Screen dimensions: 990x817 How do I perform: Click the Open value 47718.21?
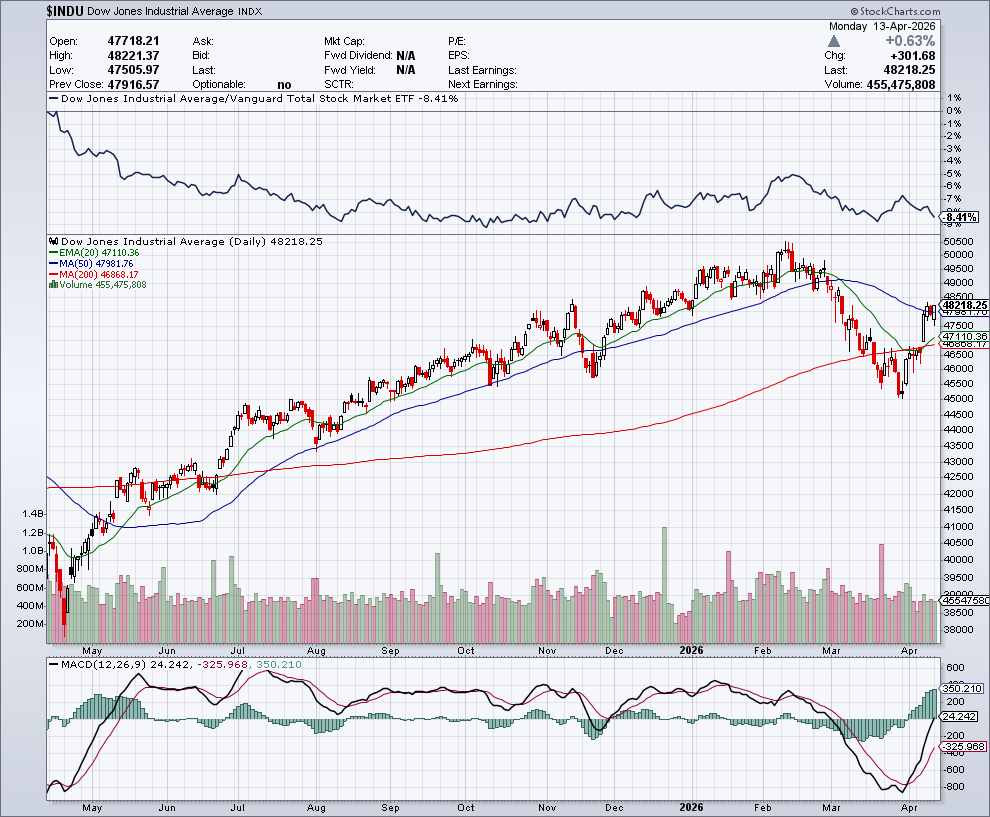133,41
